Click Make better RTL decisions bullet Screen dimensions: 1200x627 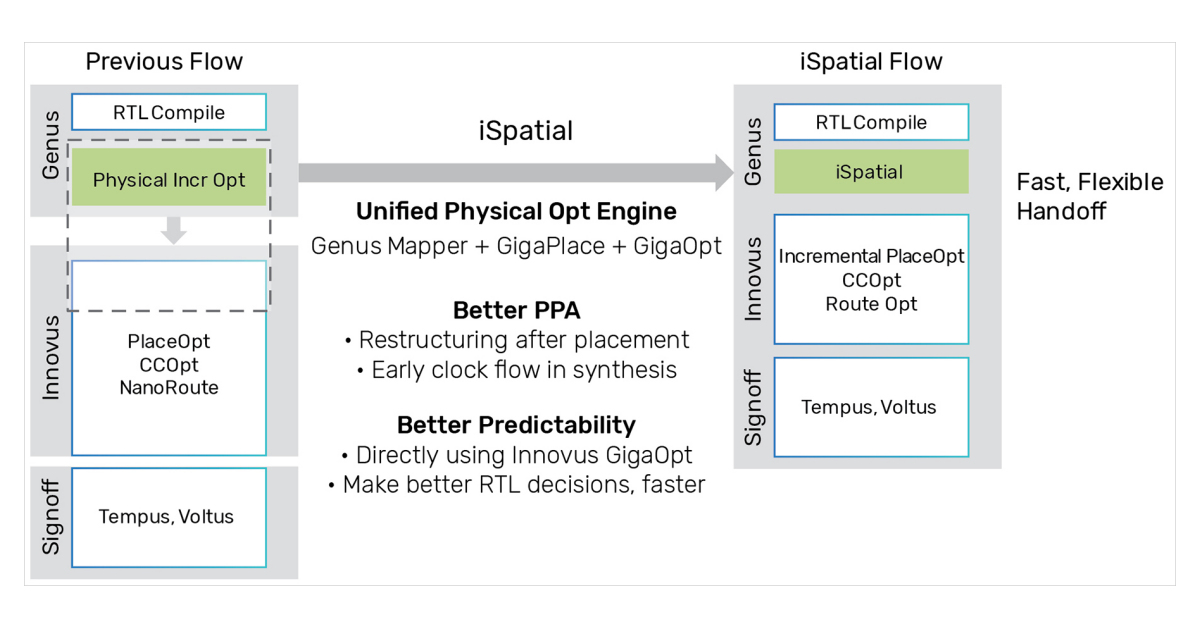516,485
